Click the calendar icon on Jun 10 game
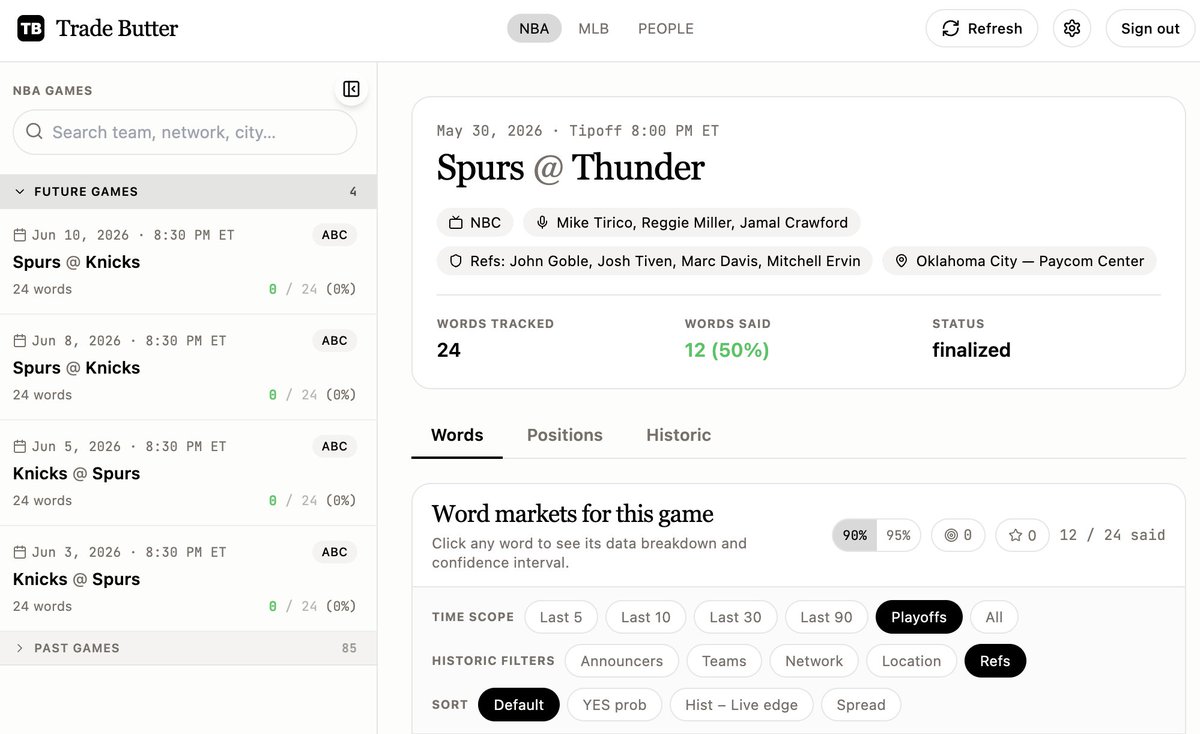Viewport: 1200px width, 734px height. (x=20, y=235)
